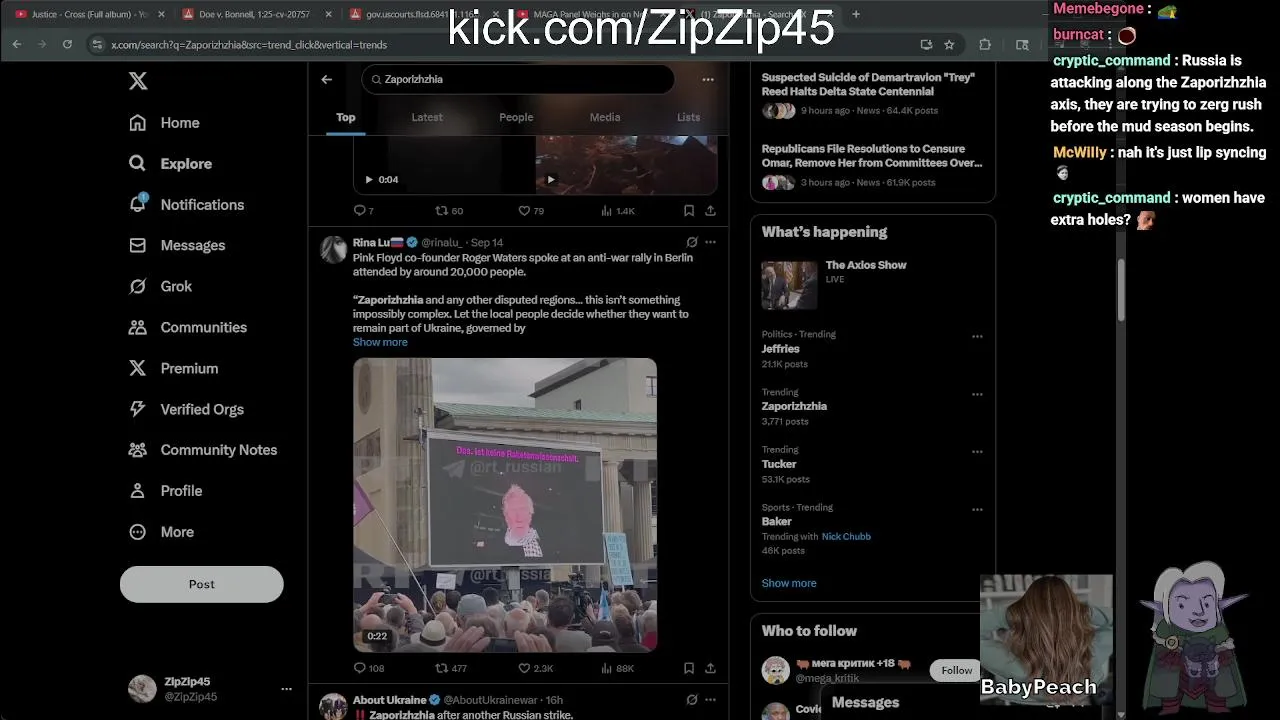Screen dimensions: 1280x720
Task: Open Community Notes in sidebar
Action: coord(203,450)
